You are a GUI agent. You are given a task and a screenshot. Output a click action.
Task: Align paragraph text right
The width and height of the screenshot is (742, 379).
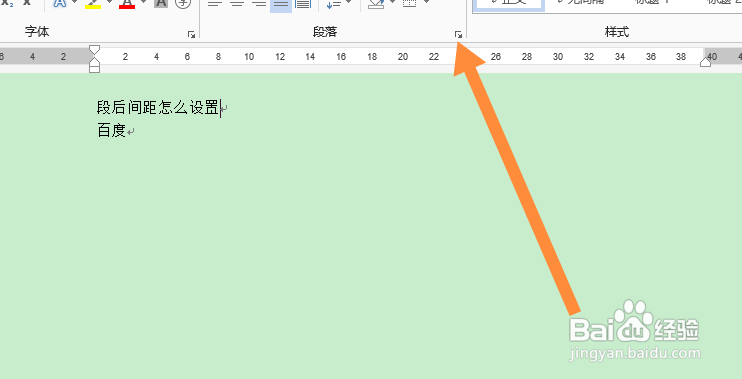259,4
